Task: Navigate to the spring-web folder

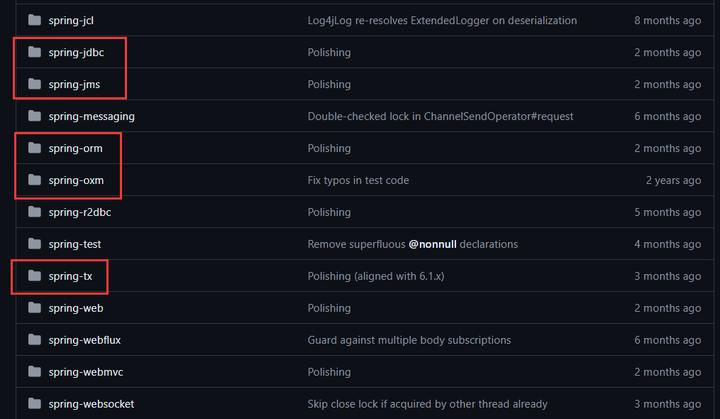Action: point(75,308)
